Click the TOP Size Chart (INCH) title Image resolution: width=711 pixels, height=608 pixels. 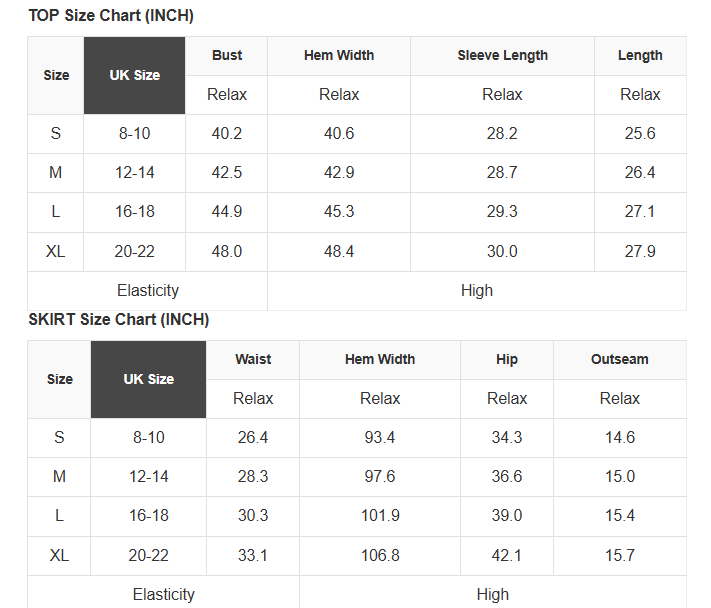coord(111,15)
